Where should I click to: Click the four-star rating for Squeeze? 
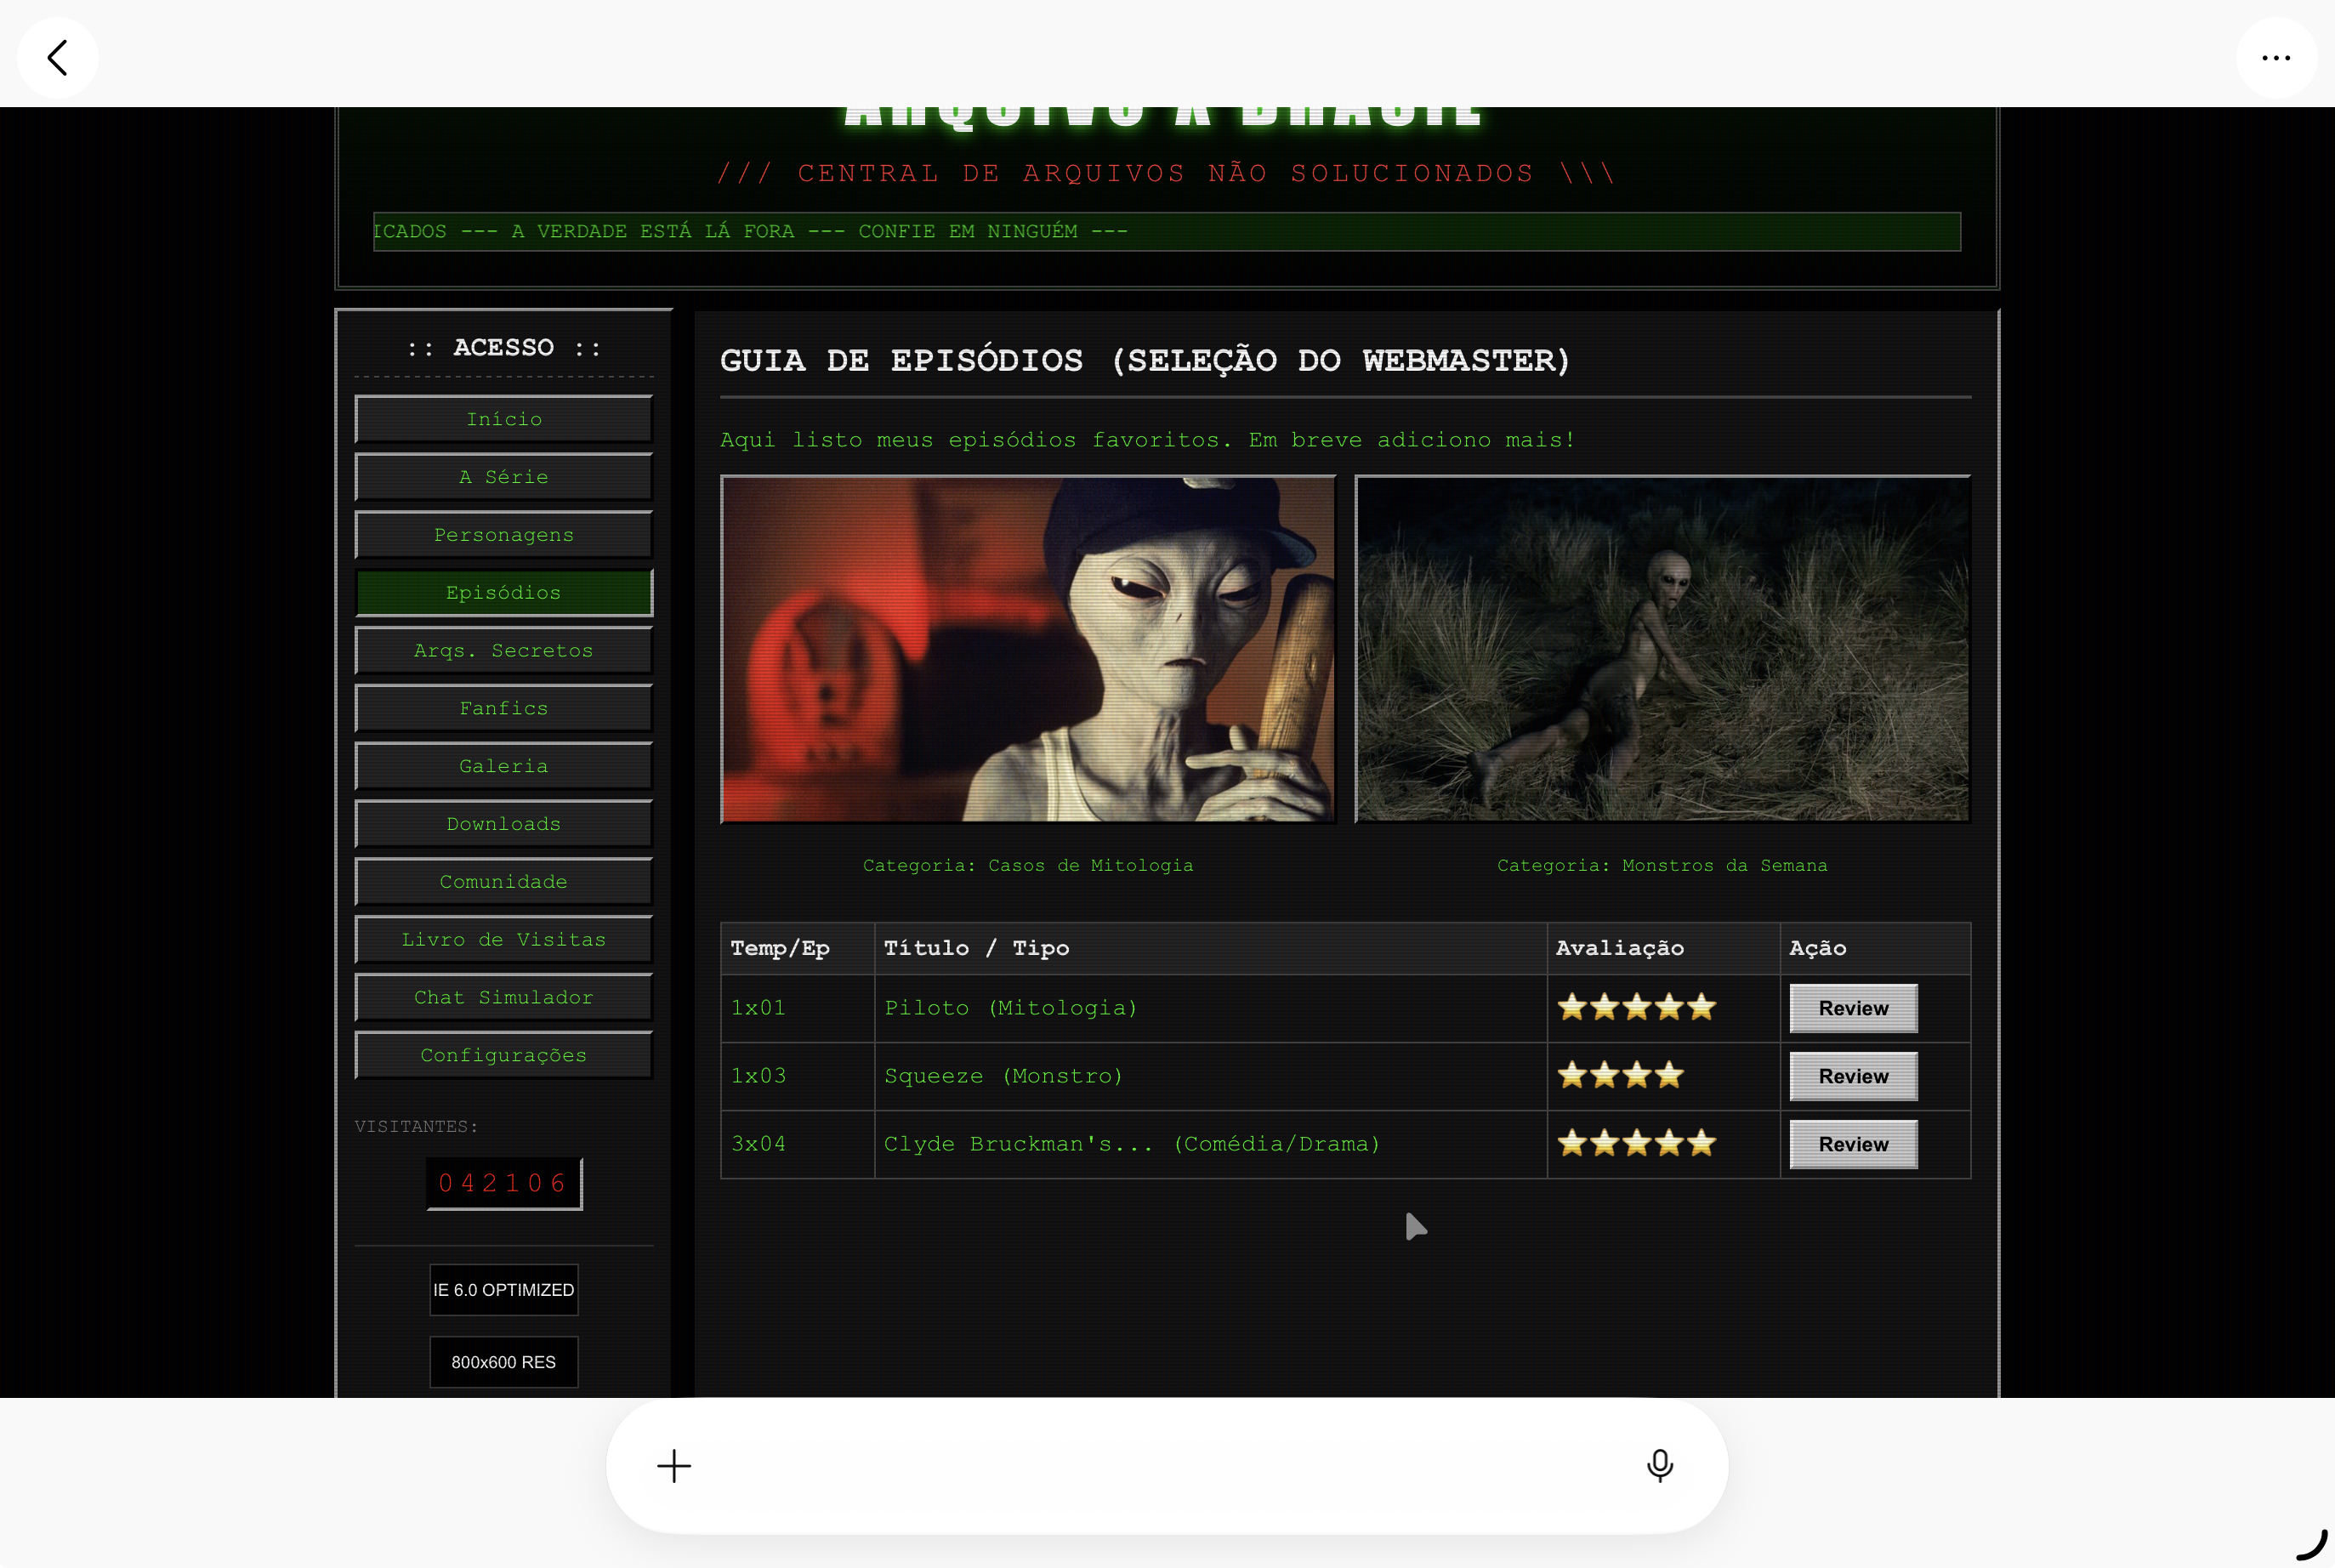tap(1620, 1075)
